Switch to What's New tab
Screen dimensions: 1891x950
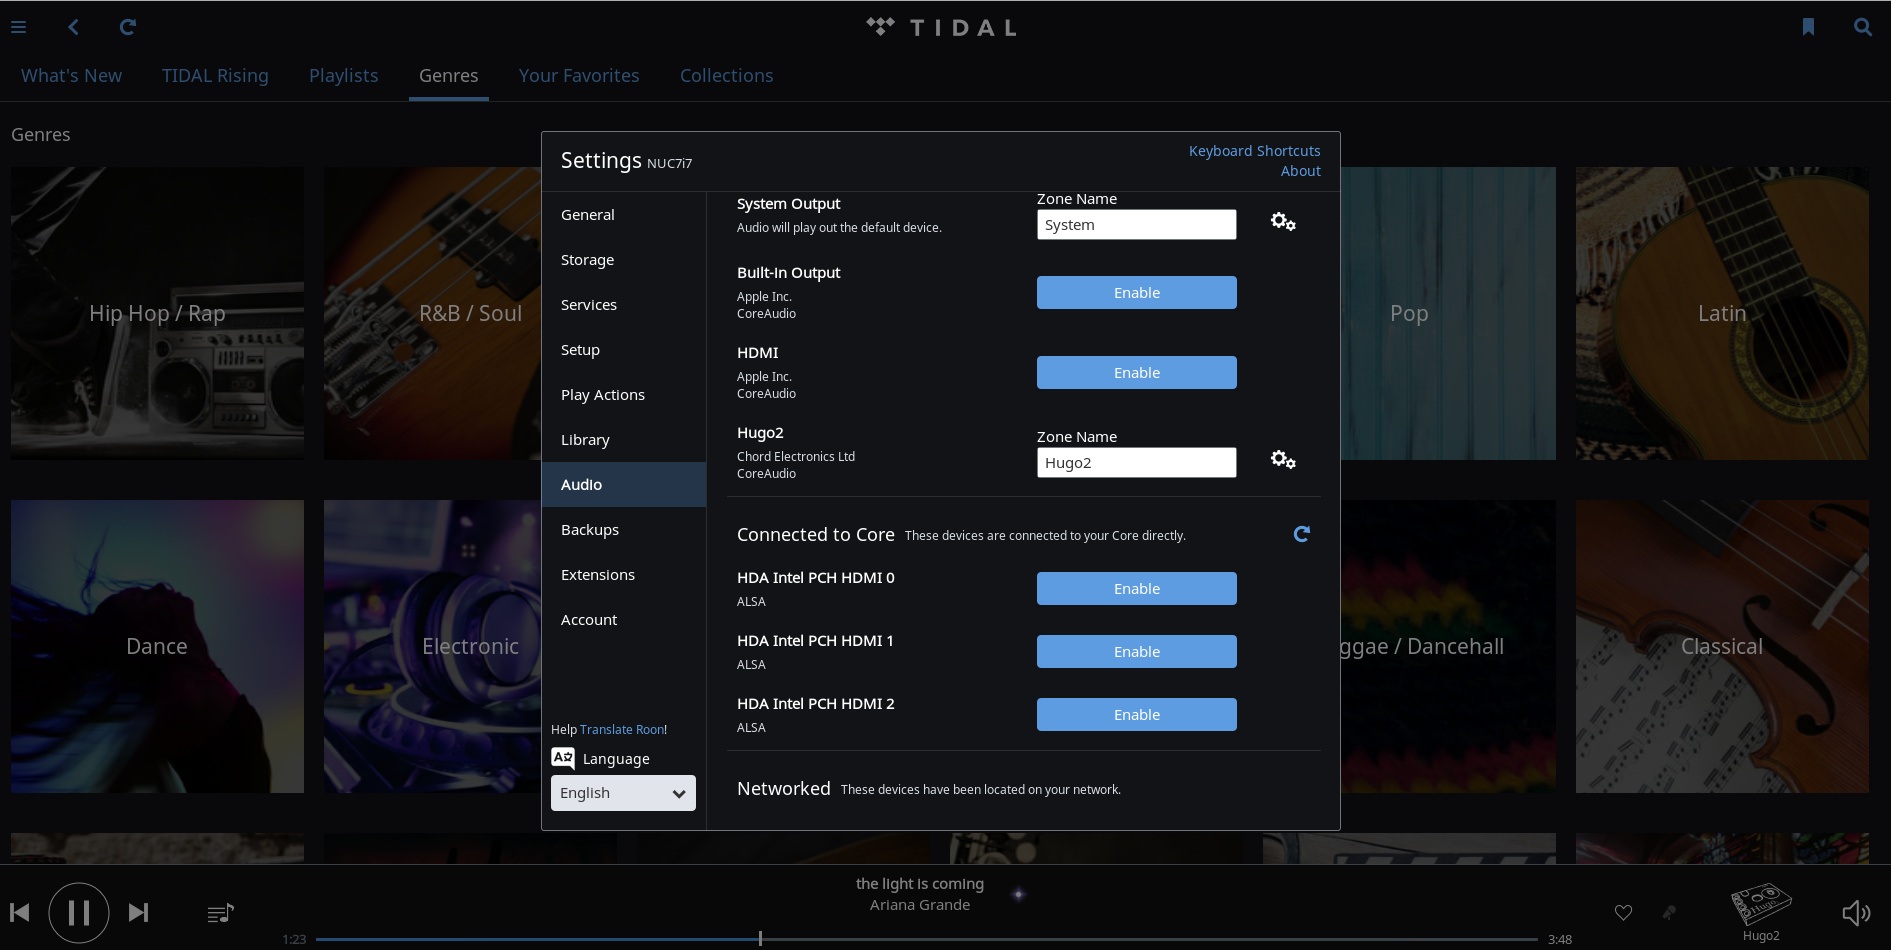point(71,76)
